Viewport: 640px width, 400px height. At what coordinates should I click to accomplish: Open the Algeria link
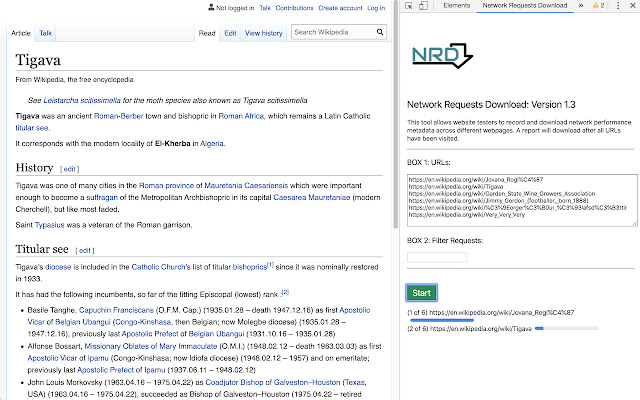(x=212, y=144)
